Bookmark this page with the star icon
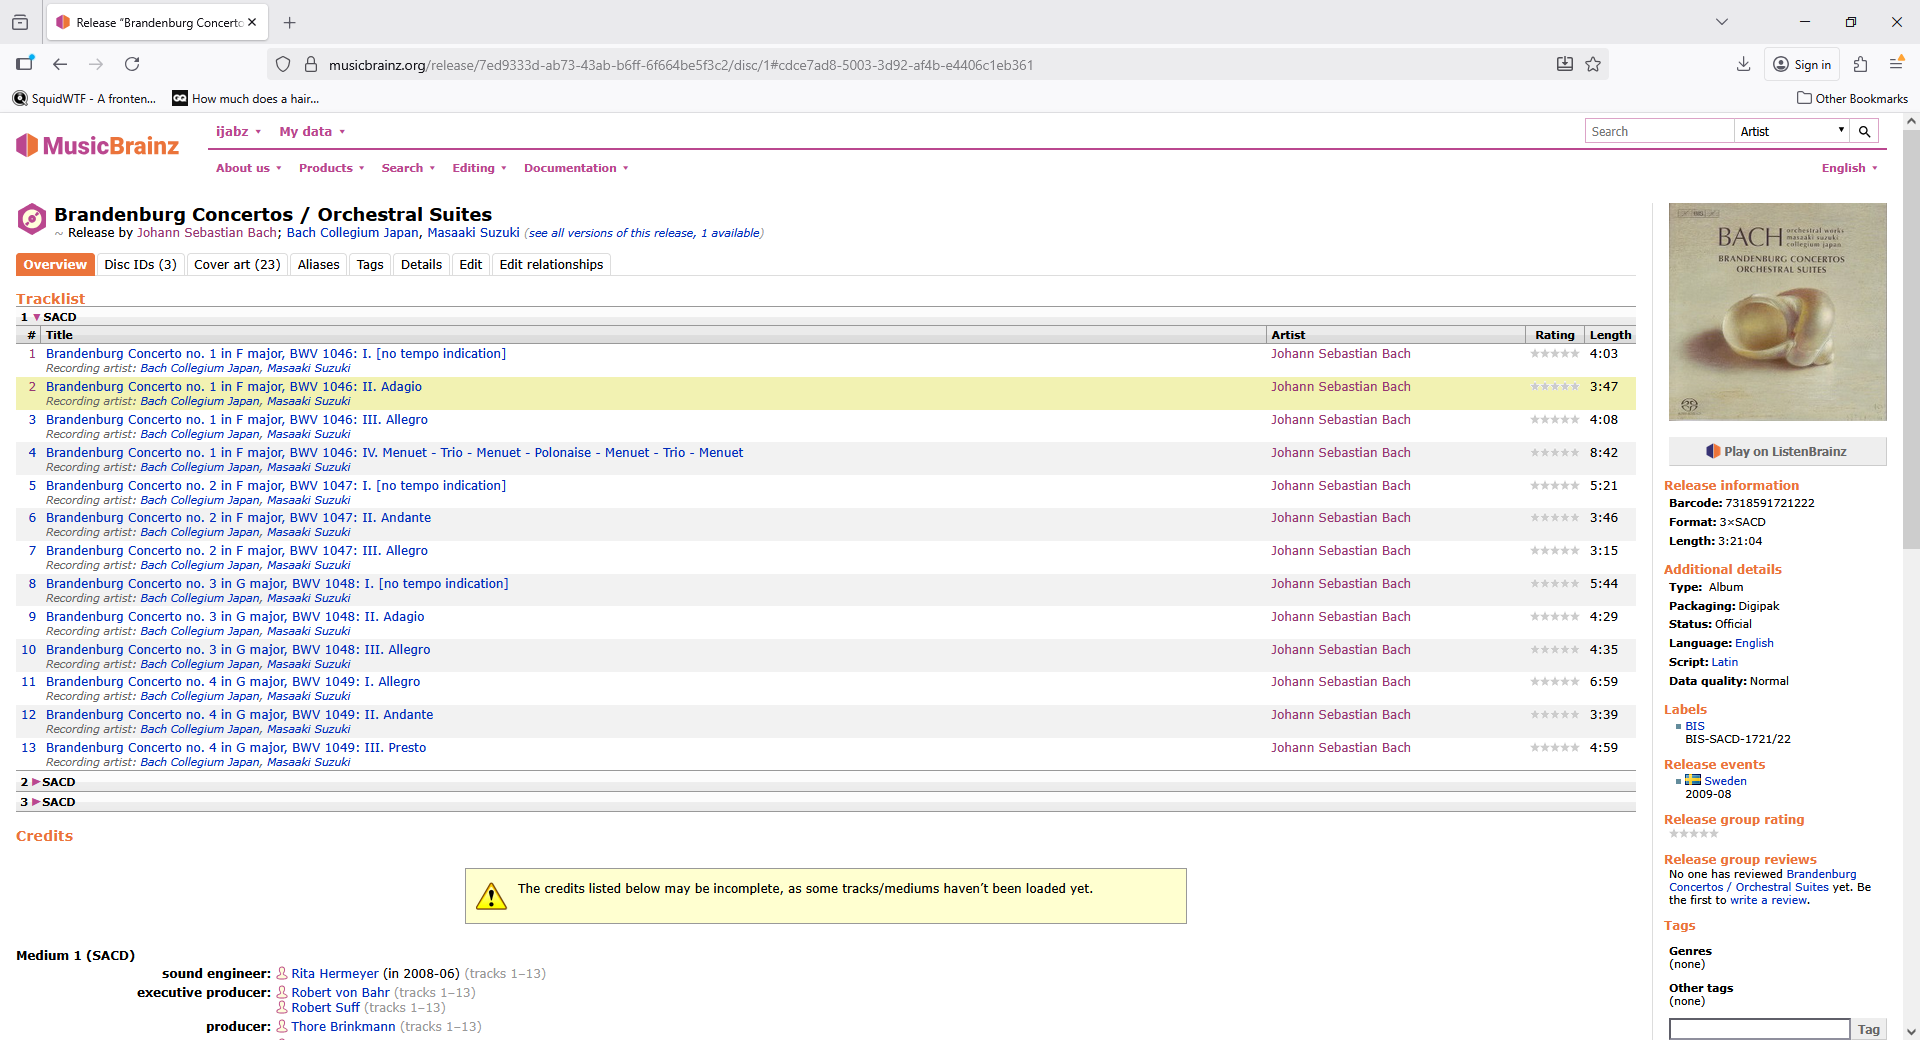 [x=1593, y=64]
